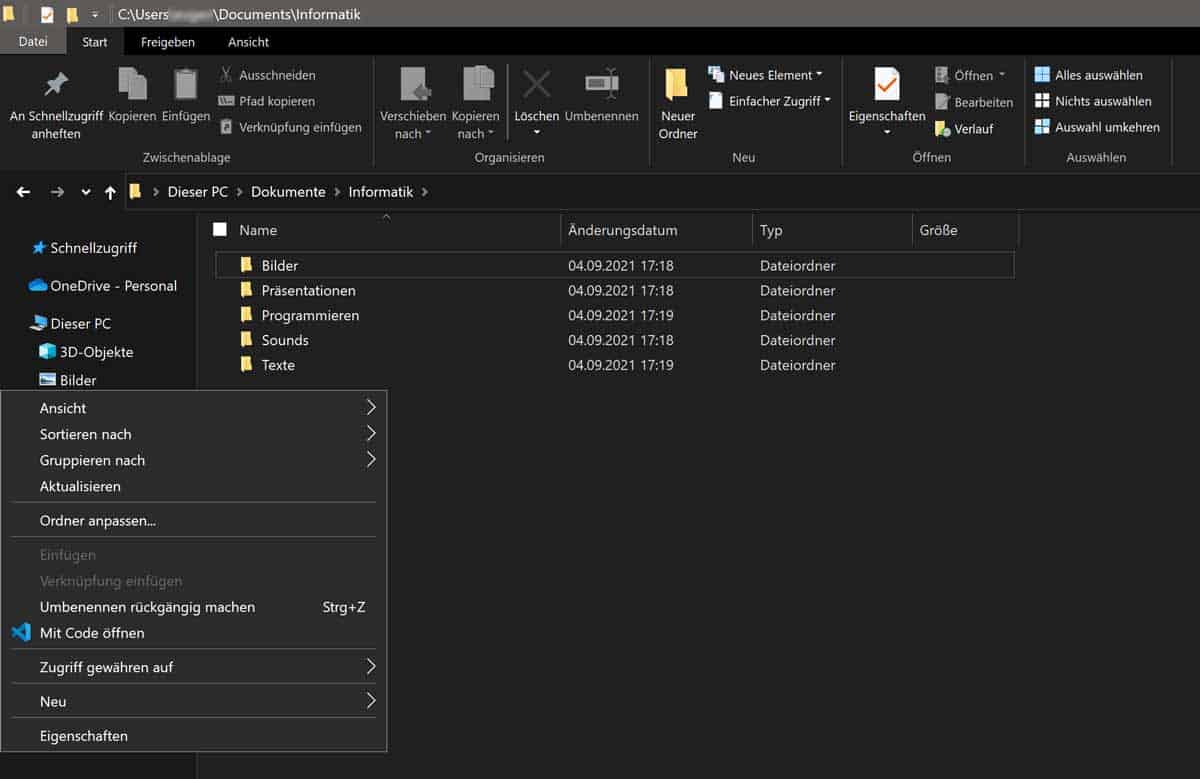Click the 'Eigenschaften' checkmark icon in ribbon
This screenshot has height=779, width=1200.
pos(886,85)
